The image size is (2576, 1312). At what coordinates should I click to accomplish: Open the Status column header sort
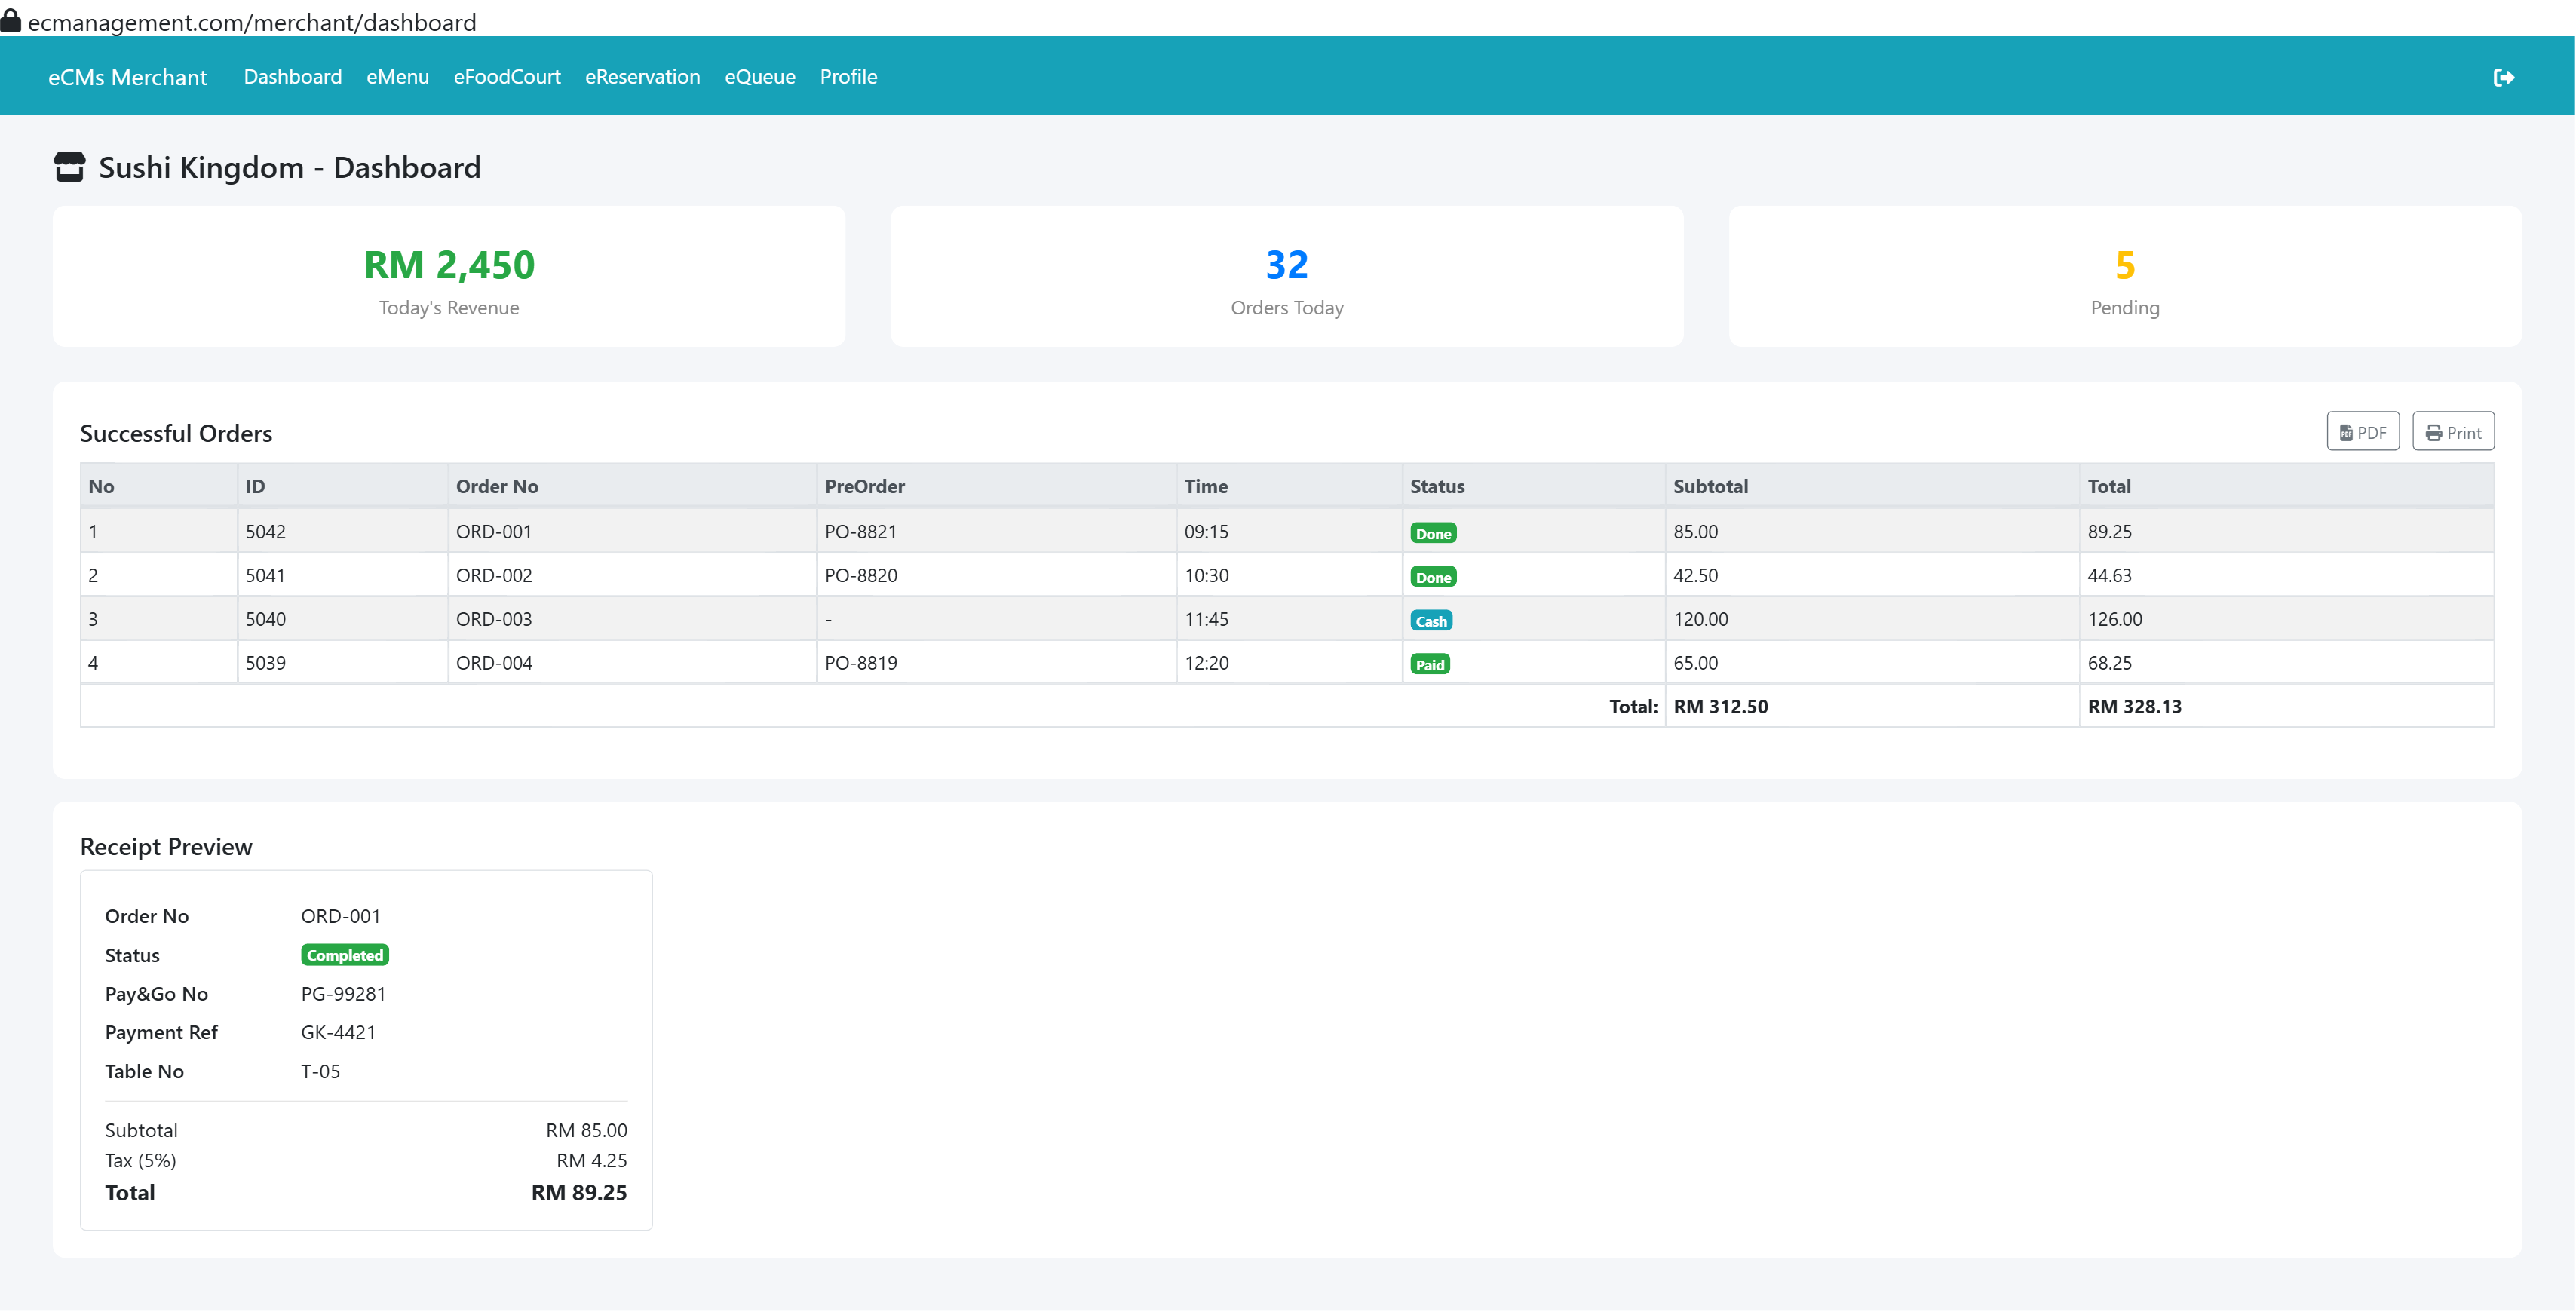1436,486
